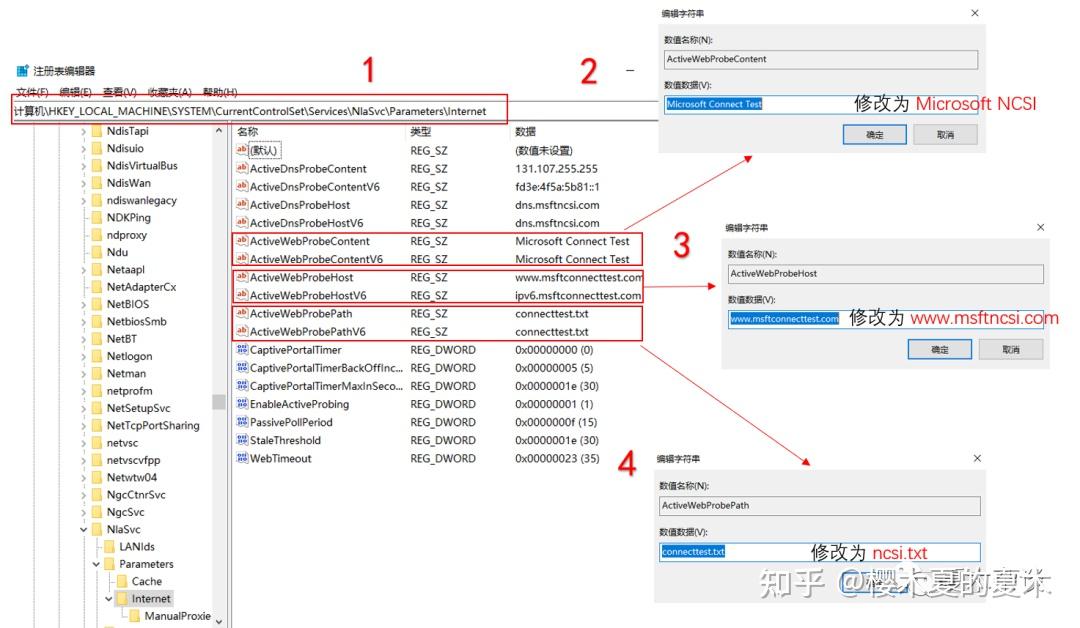Click 确定 in ActiveWebProbeContent dialog
This screenshot has width=1080, height=628.
[x=874, y=134]
